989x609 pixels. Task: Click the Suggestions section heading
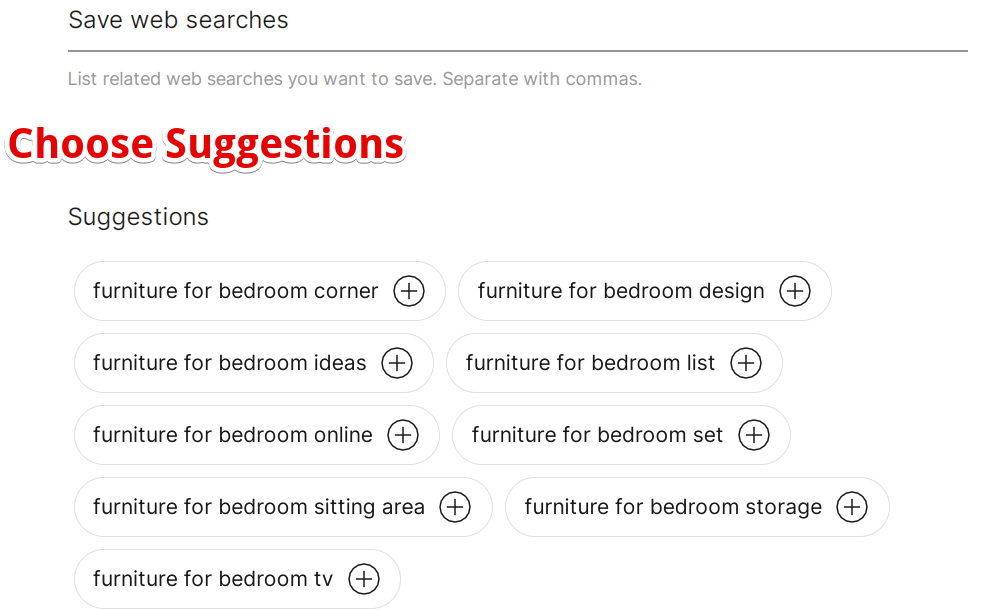point(138,217)
